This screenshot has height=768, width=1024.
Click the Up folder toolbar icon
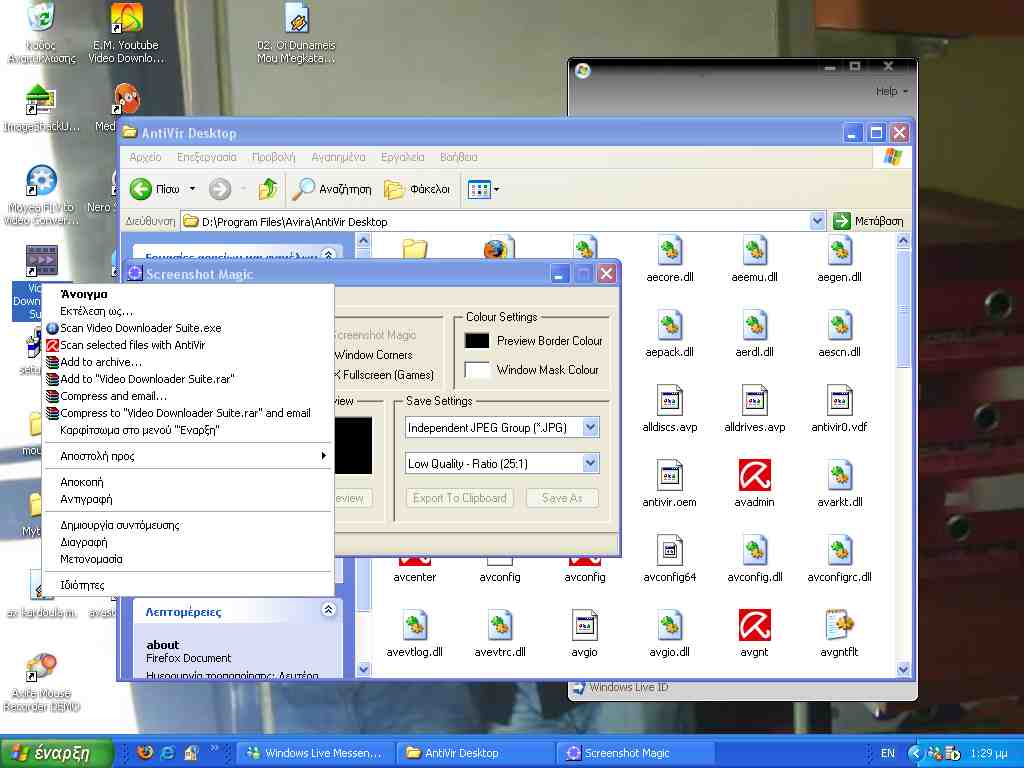click(268, 189)
